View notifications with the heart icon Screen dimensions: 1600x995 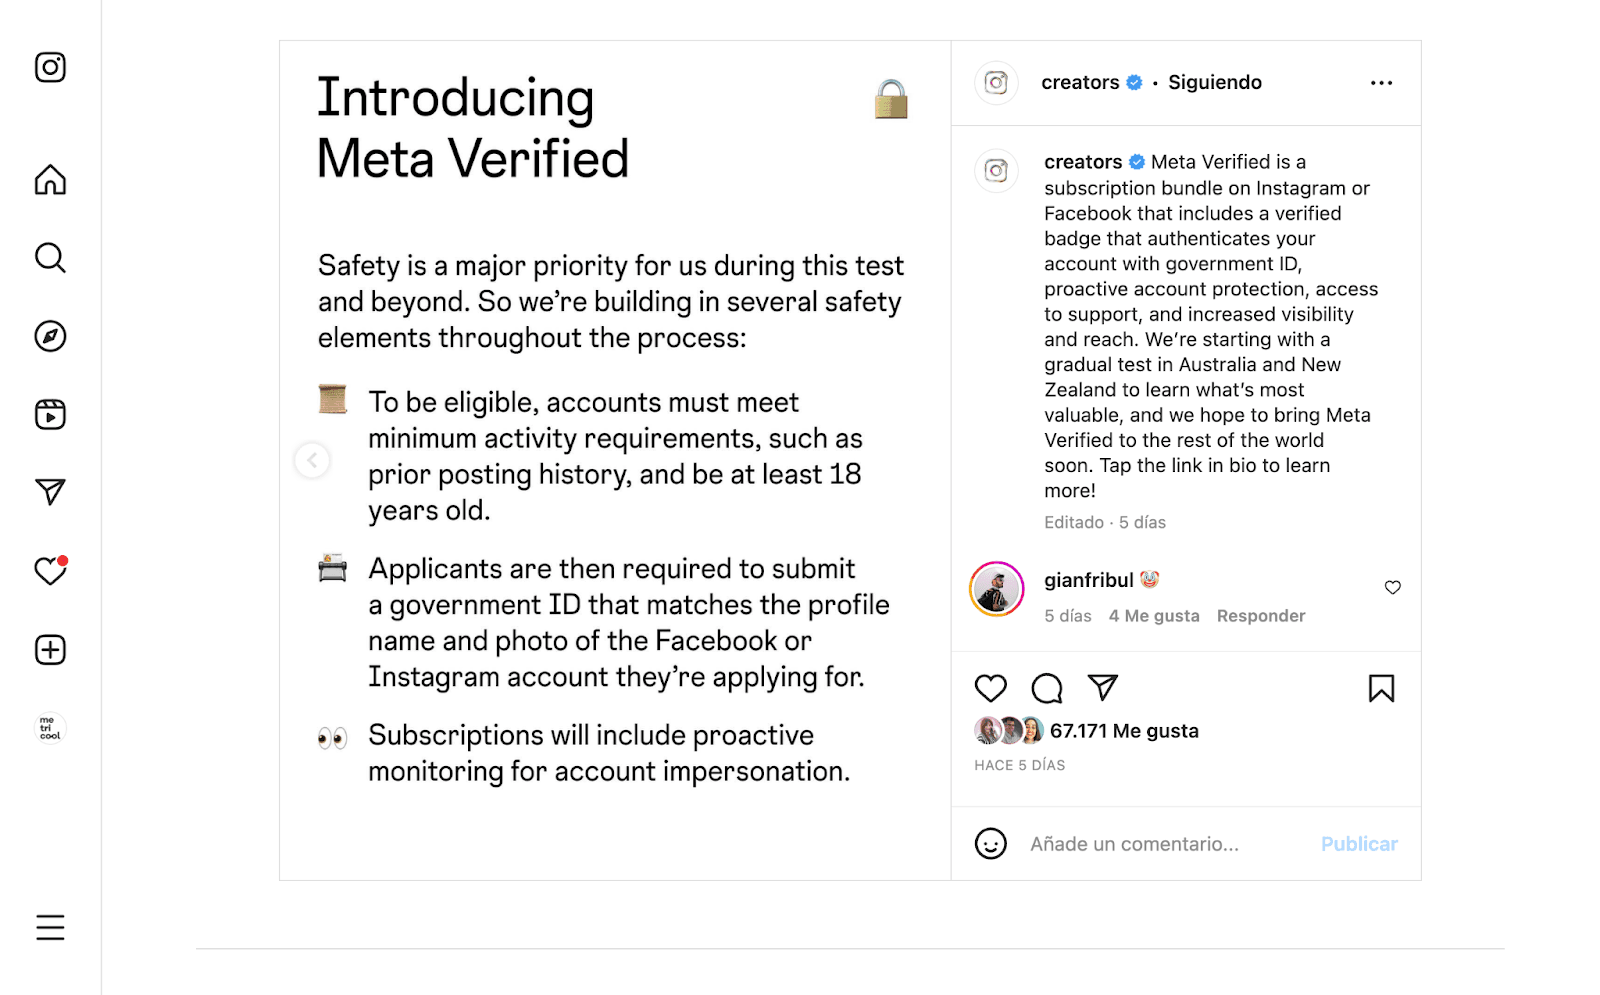click(49, 571)
